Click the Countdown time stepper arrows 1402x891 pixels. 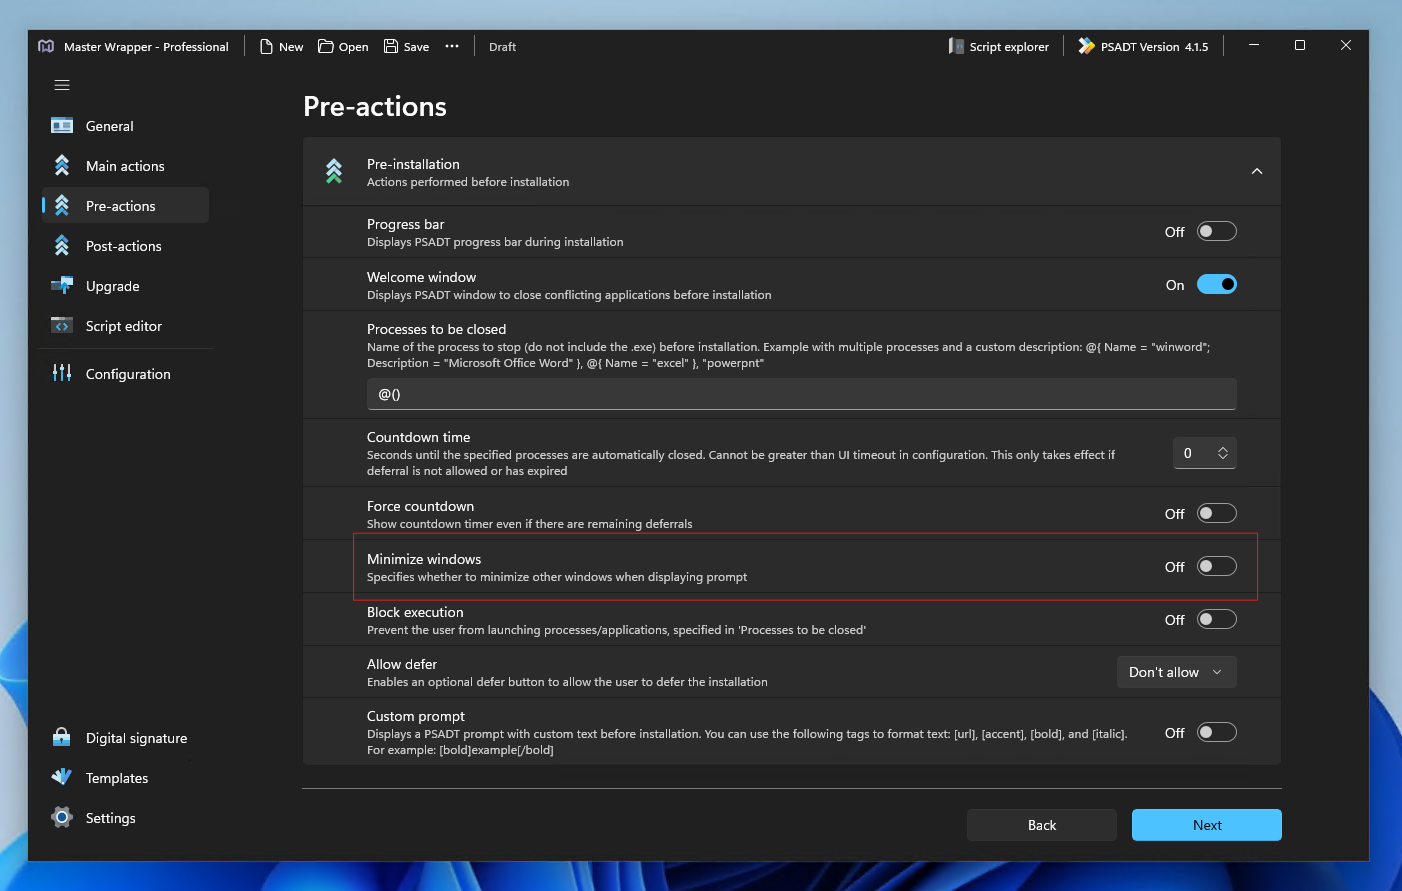click(1223, 453)
